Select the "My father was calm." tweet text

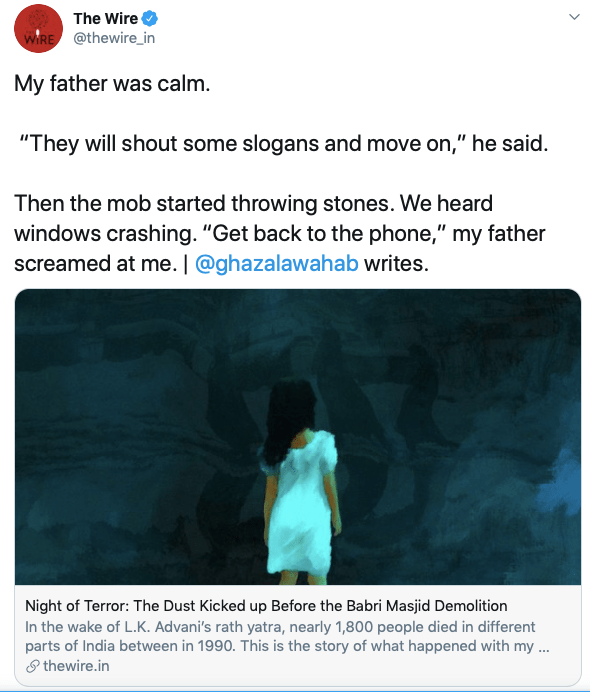click(112, 83)
